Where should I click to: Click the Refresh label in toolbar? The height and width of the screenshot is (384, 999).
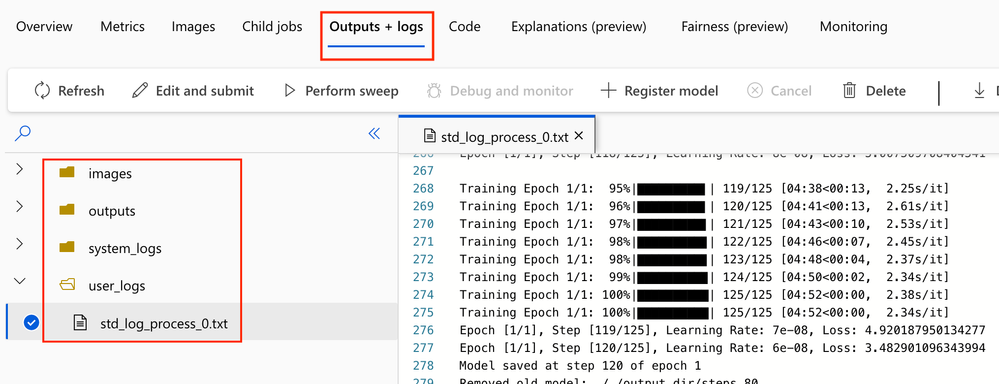point(81,91)
